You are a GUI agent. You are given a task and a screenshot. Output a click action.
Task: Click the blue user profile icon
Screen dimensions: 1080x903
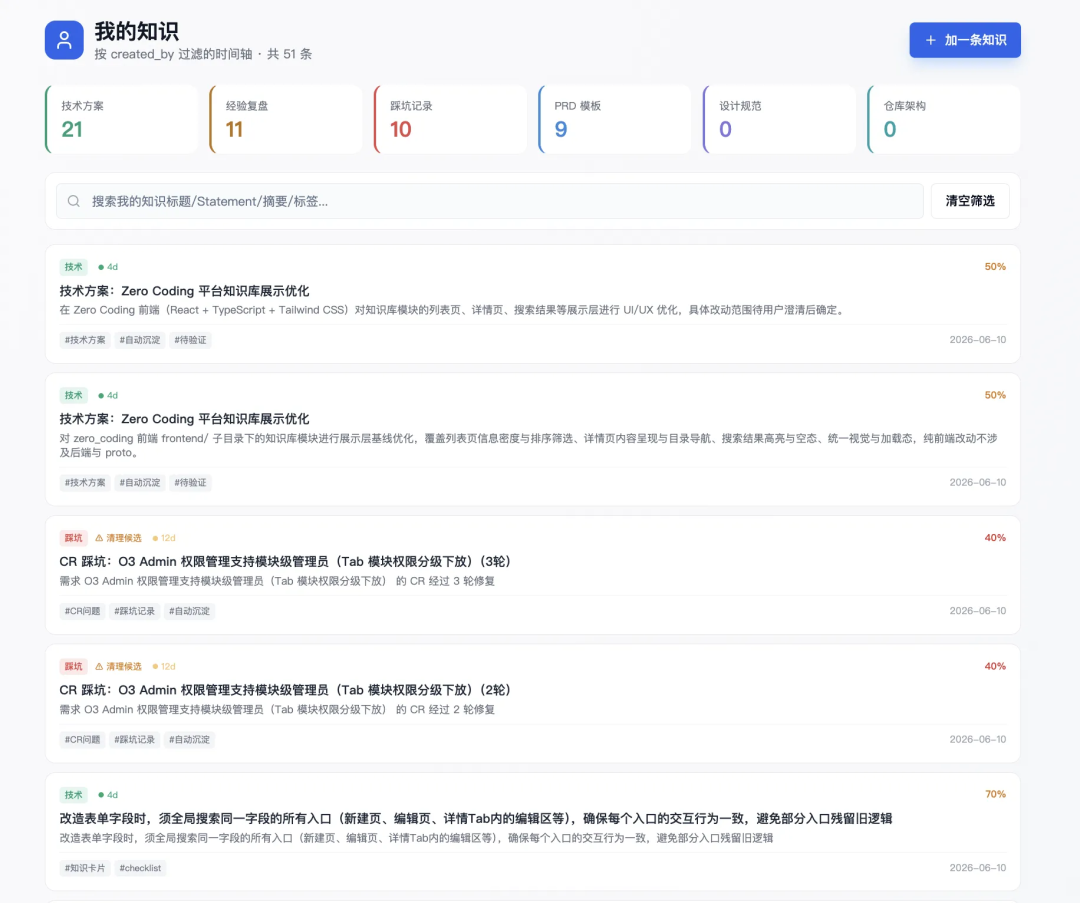click(64, 40)
